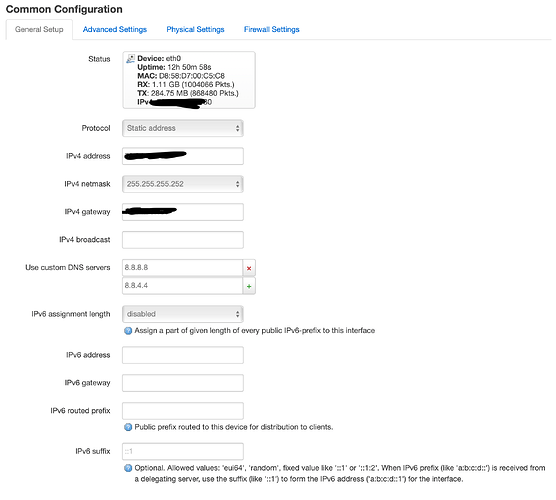Focus the IPv6 gateway input
556x500 pixels.
tap(183, 383)
